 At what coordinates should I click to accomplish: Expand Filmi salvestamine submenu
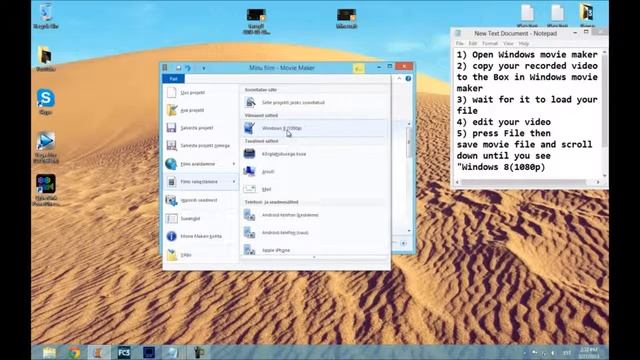[x=200, y=182]
